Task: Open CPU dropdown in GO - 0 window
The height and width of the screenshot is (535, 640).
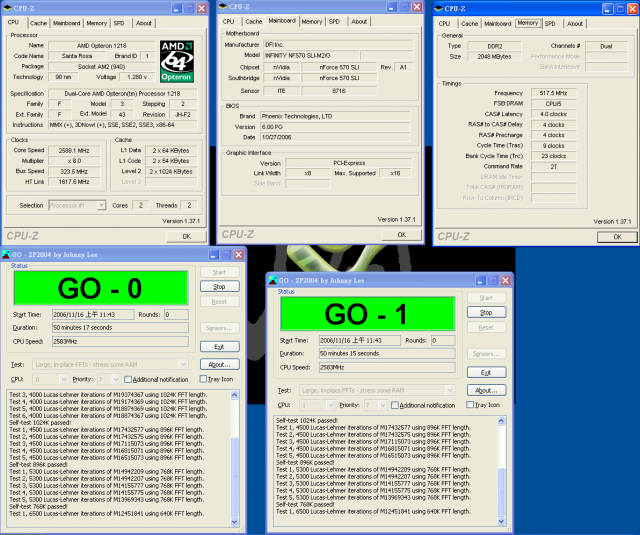Action: coord(64,380)
